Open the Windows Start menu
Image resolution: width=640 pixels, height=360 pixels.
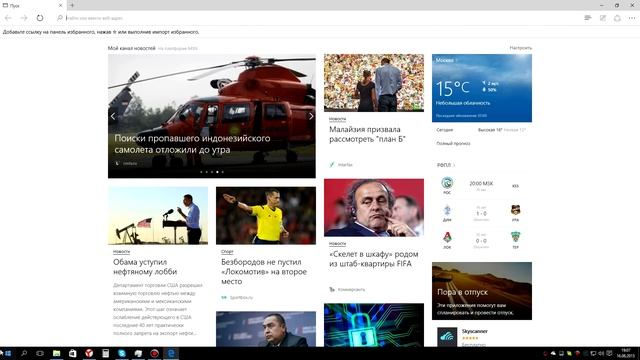point(8,353)
